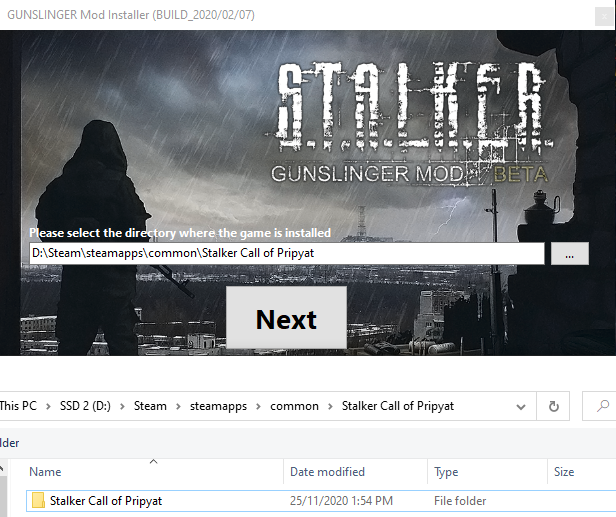Viewport: 616px width, 517px height.
Task: Expand chevron after common breadcrumb
Action: 330,406
